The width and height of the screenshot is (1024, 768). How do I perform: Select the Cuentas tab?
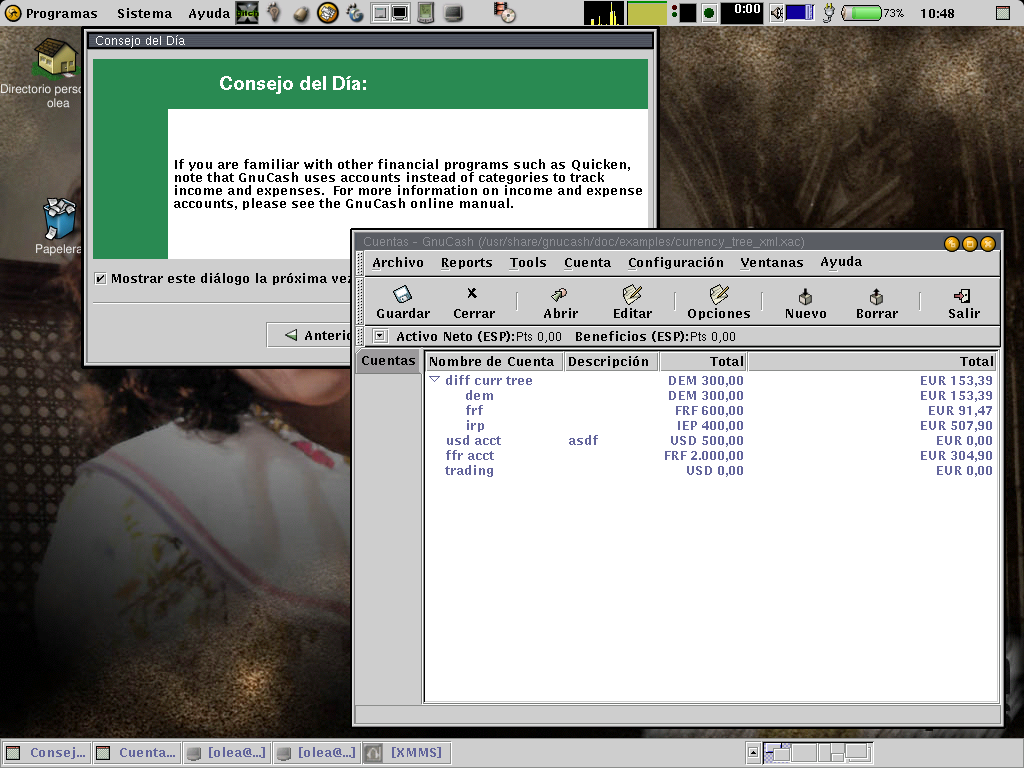[x=388, y=361]
